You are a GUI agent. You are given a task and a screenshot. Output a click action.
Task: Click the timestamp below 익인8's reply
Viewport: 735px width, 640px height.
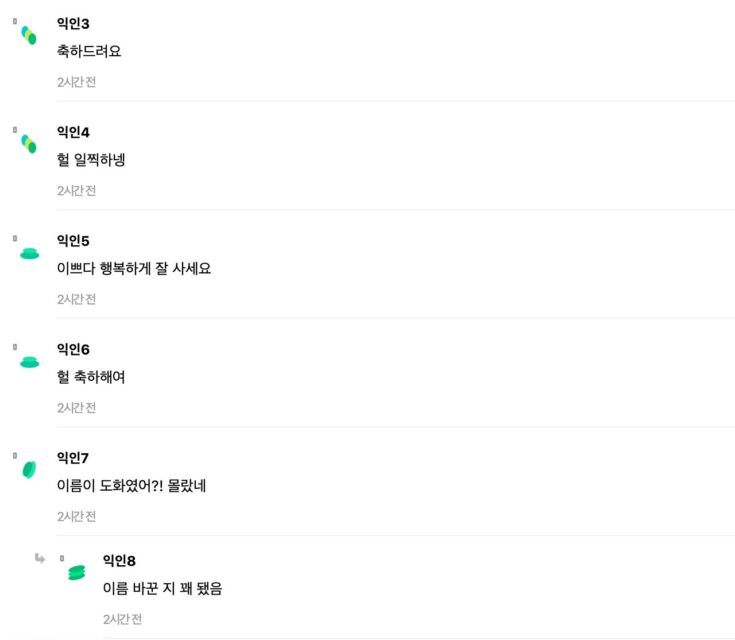point(122,620)
